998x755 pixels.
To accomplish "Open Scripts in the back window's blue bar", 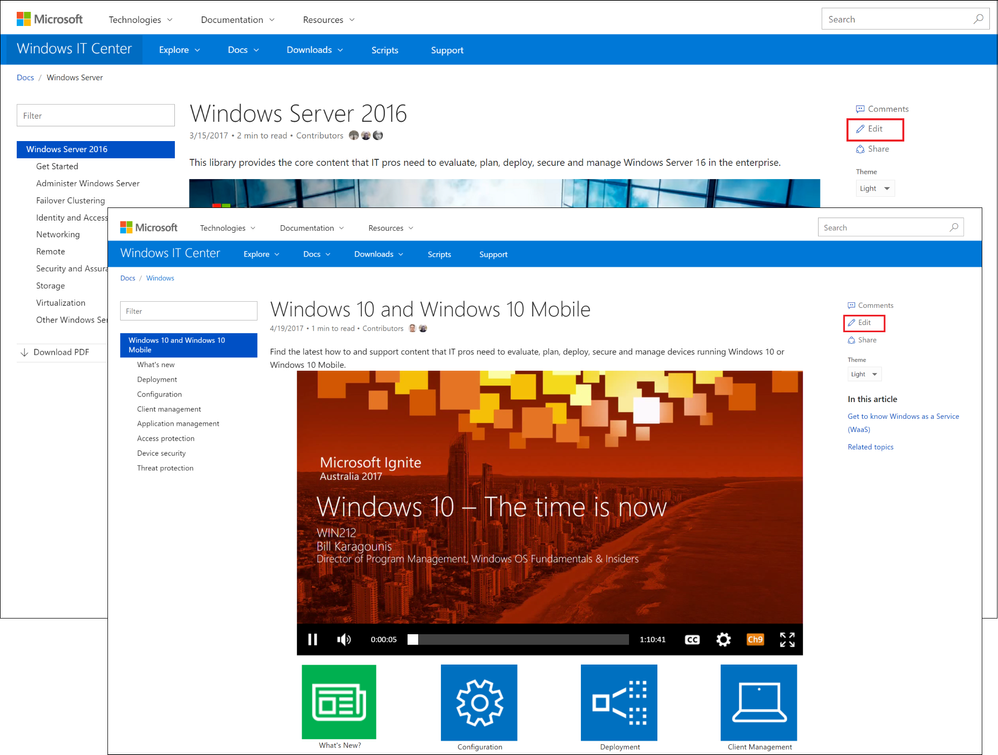I will coord(385,50).
